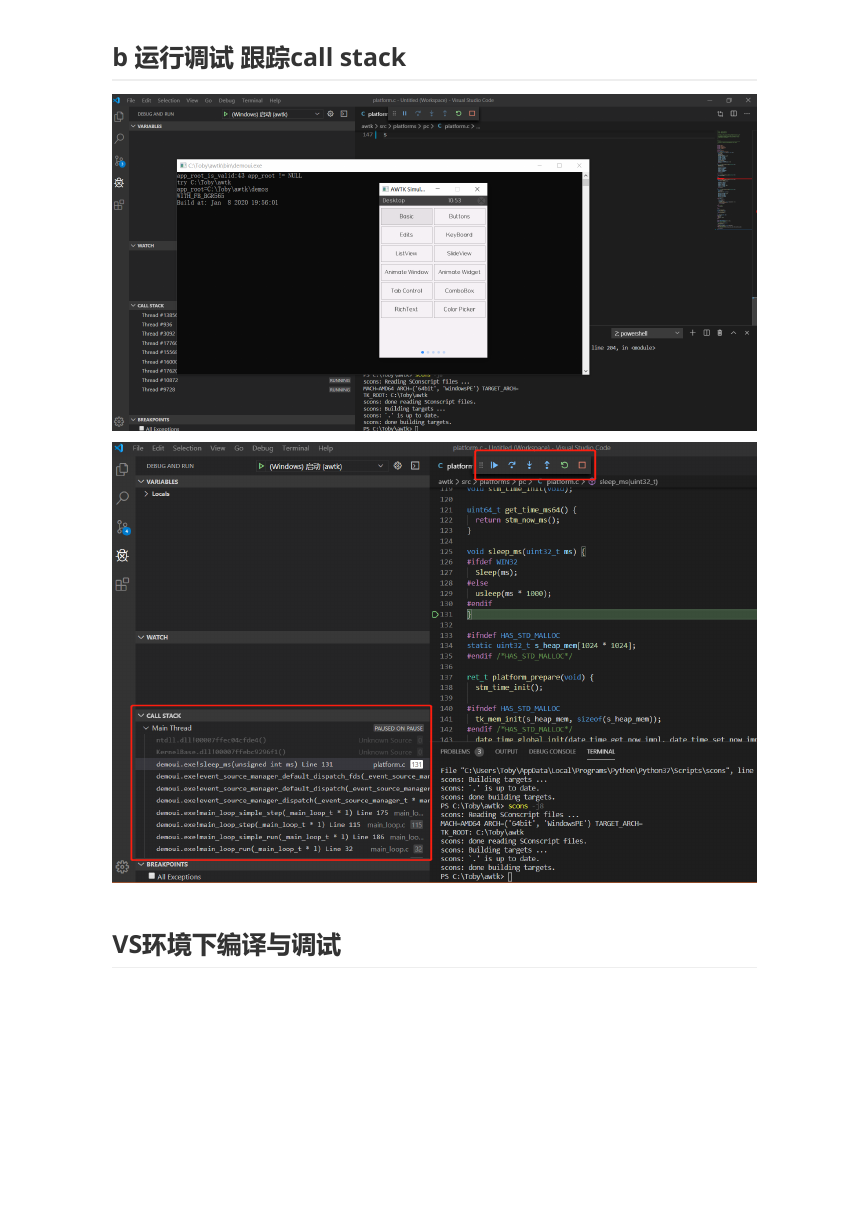Image resolution: width=868 pixels, height=1228 pixels.
Task: Click the RichText button in AWTK Simulator
Action: tap(407, 310)
